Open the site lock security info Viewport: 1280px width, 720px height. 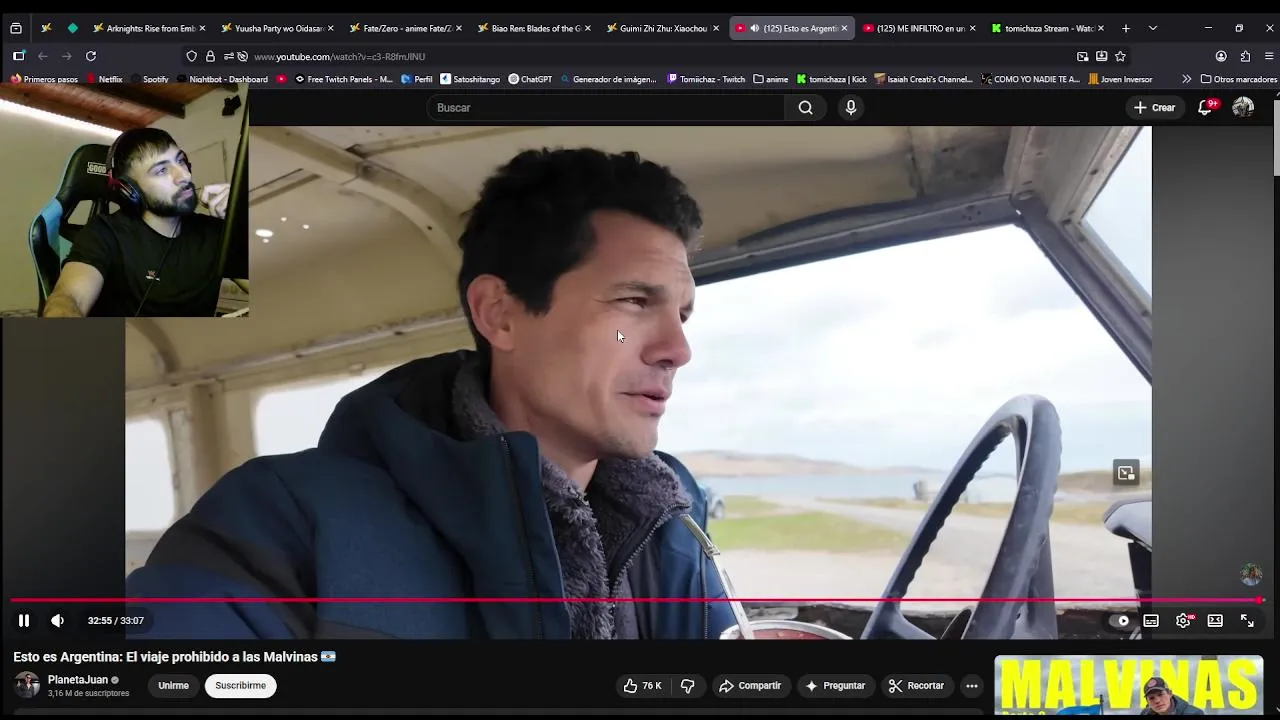pyautogui.click(x=210, y=56)
